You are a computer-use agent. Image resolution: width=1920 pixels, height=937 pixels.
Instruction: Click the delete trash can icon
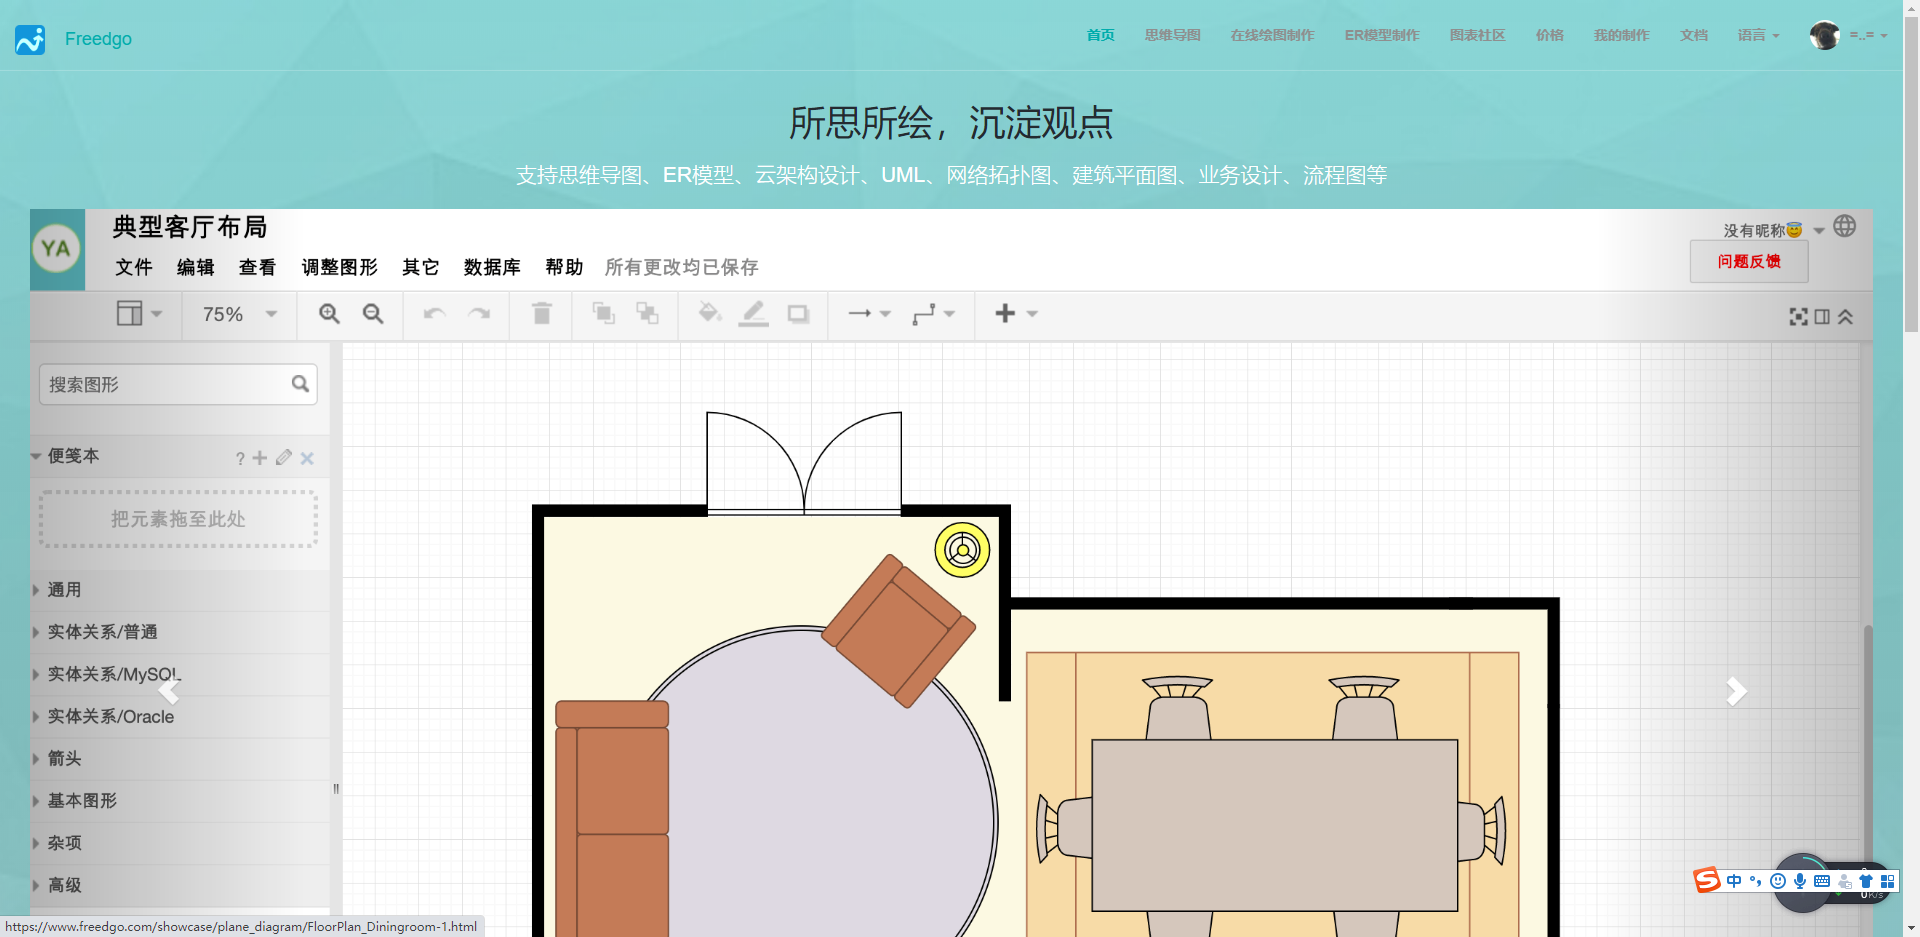point(542,314)
